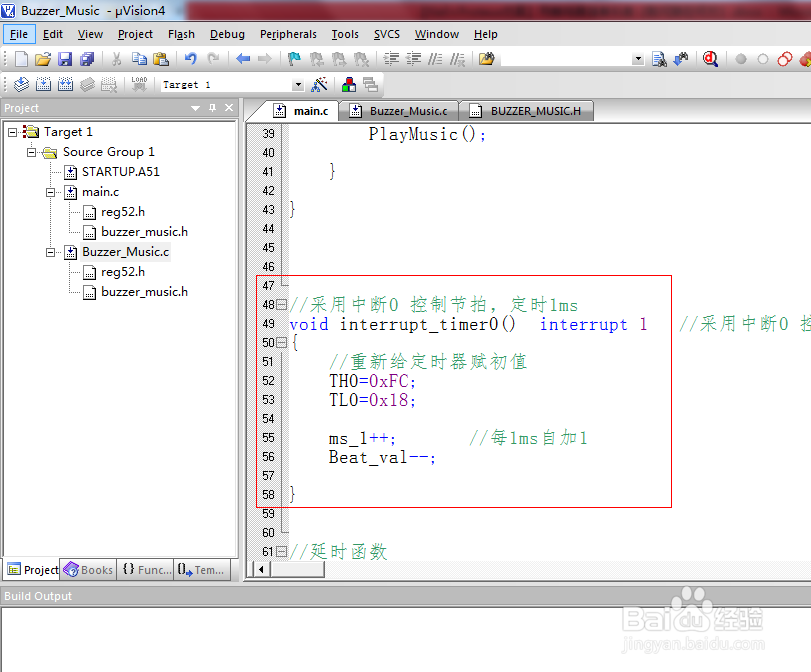Open the Project menu
811x672 pixels.
[x=135, y=34]
